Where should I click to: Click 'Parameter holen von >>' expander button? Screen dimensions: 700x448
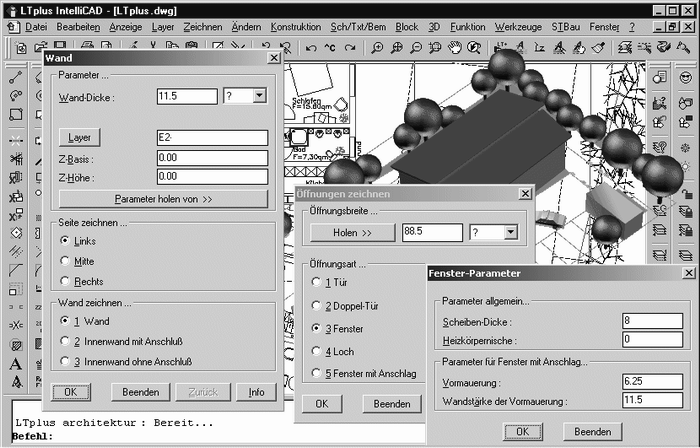(163, 199)
